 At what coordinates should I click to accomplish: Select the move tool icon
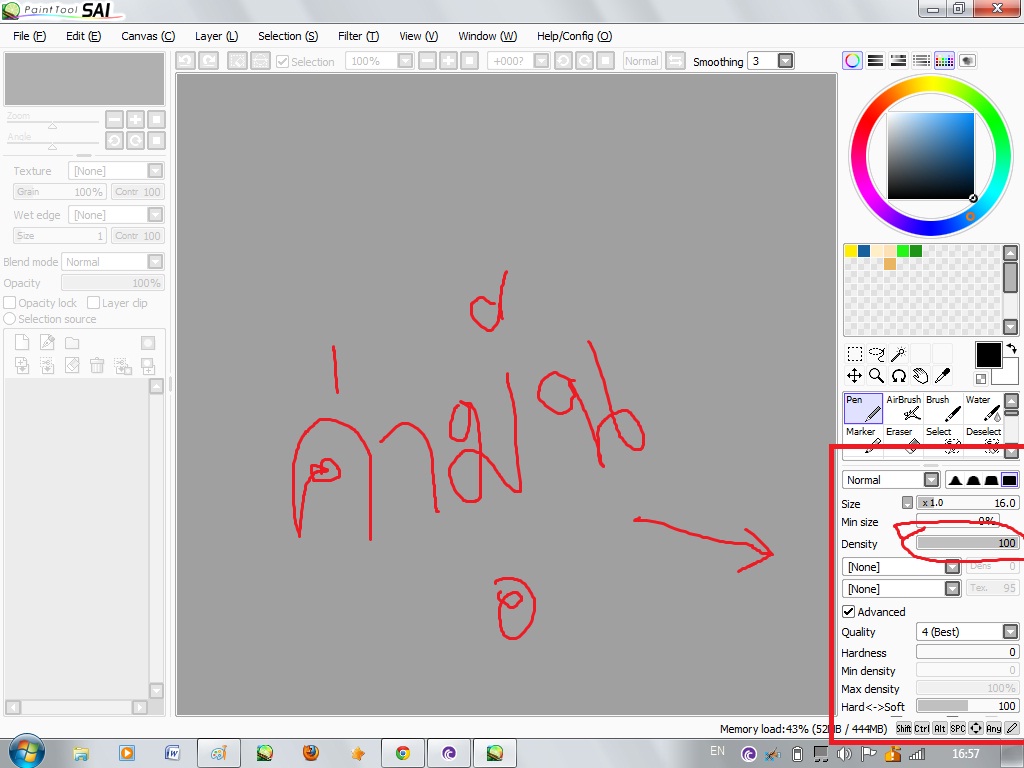coord(854,376)
